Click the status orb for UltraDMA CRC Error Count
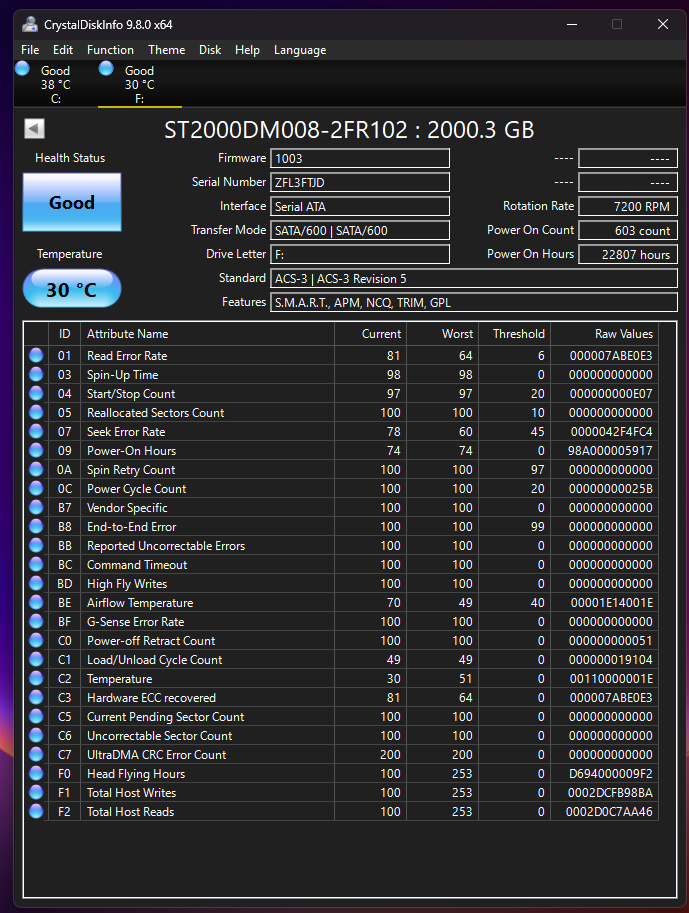Viewport: 689px width, 913px height. tap(37, 754)
